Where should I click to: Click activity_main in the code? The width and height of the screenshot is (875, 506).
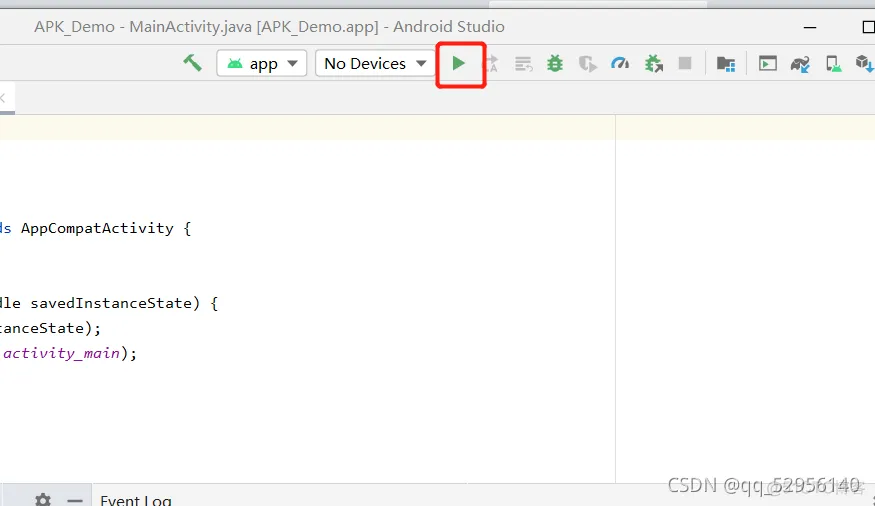pyautogui.click(x=61, y=353)
